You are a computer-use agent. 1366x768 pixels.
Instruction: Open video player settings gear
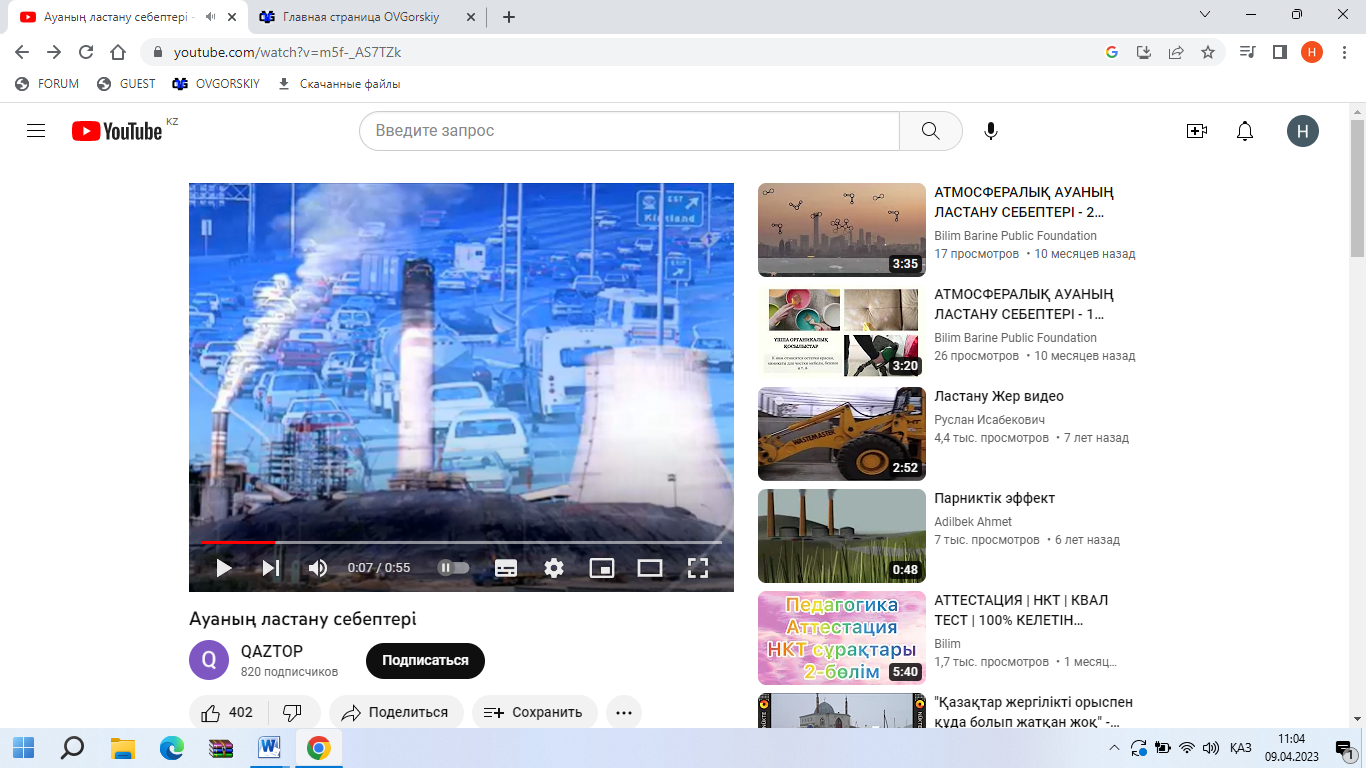[x=554, y=568]
